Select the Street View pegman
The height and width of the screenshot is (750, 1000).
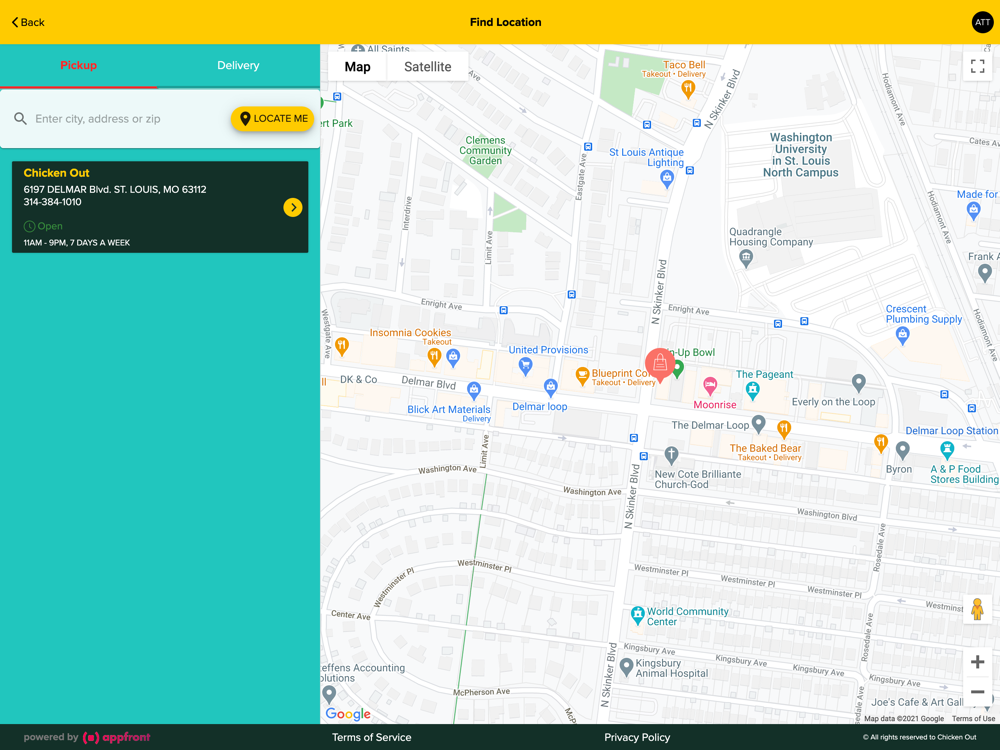point(977,610)
